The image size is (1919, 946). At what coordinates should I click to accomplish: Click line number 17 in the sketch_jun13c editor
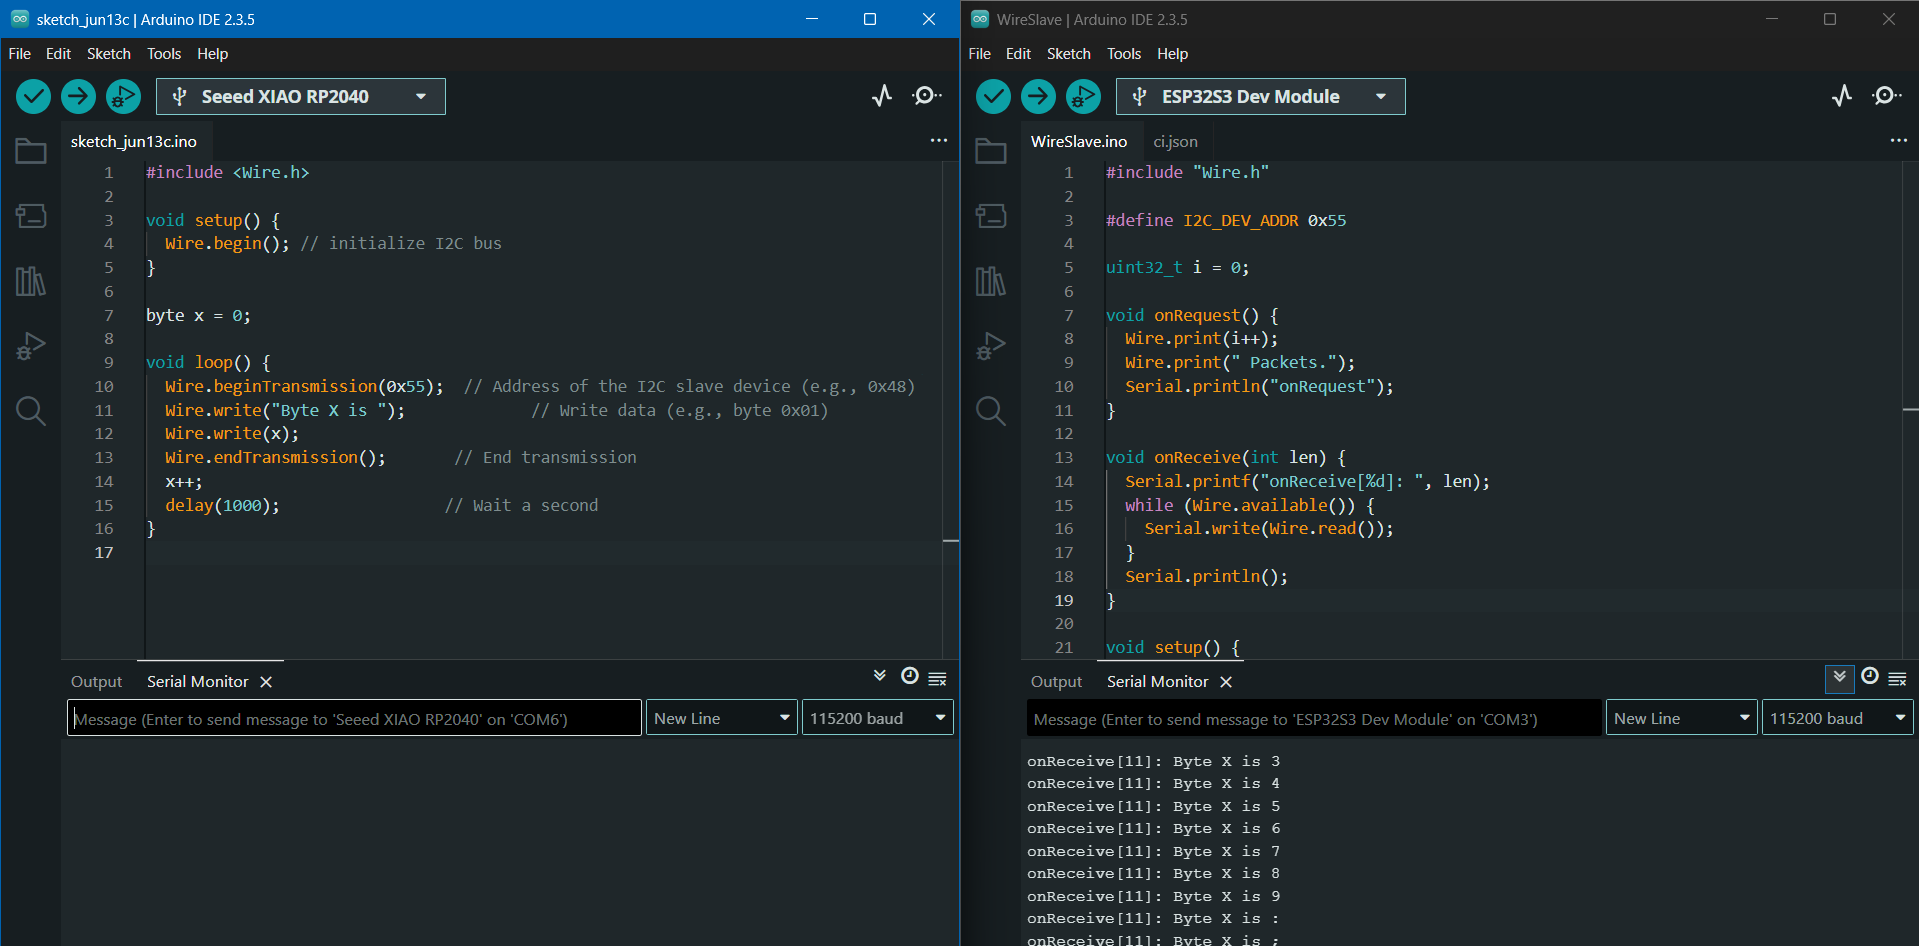tap(104, 553)
